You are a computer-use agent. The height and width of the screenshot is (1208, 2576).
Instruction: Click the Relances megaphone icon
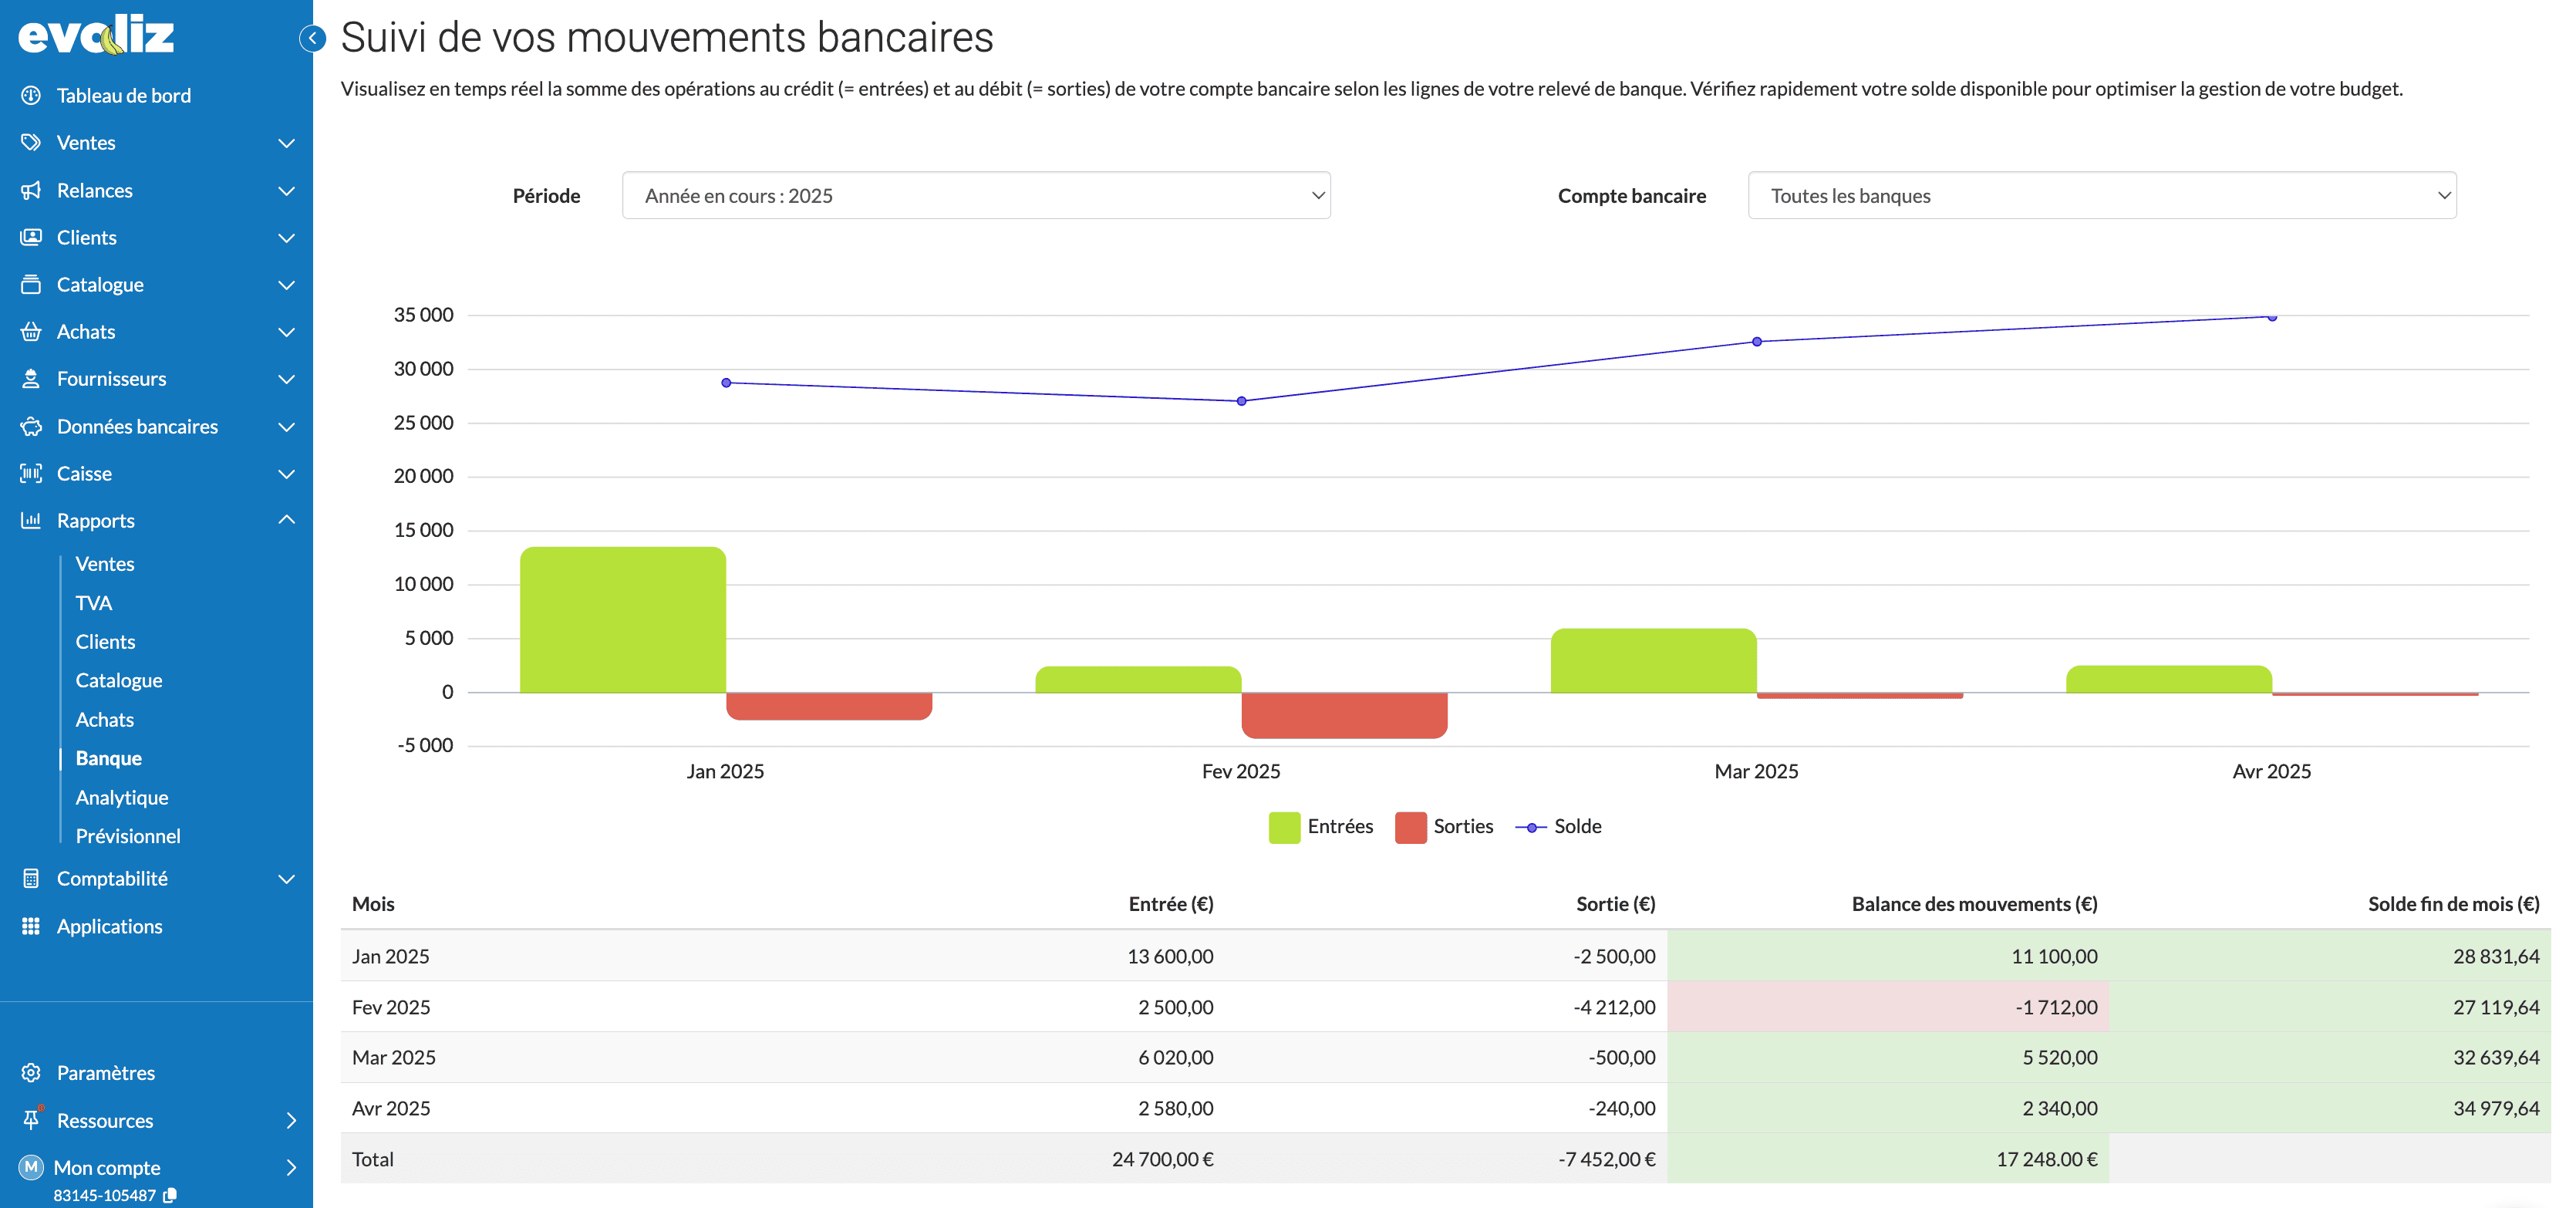[31, 190]
